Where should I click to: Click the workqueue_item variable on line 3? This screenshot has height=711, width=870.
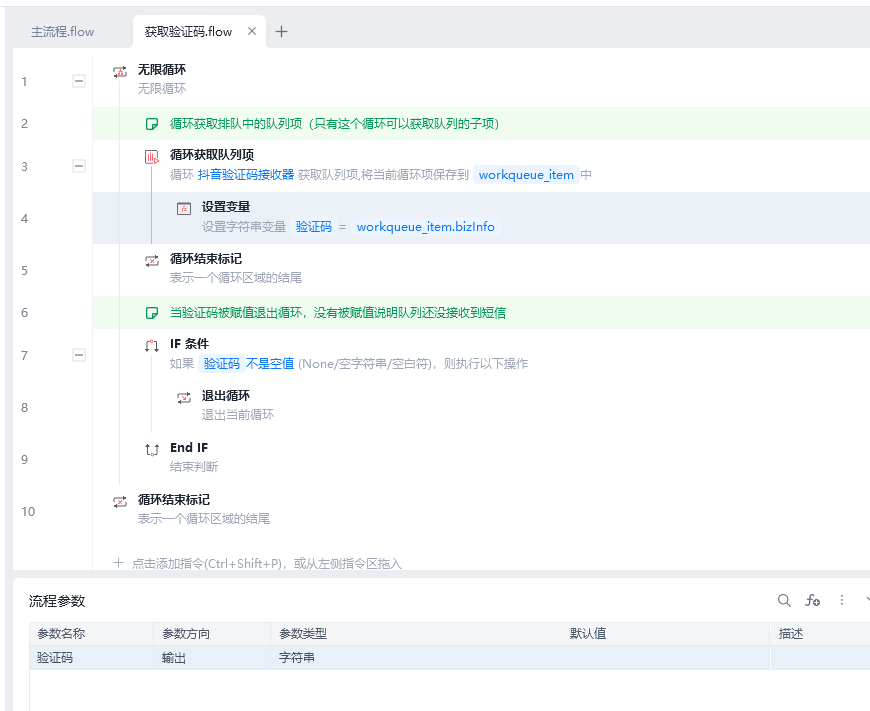click(x=526, y=175)
